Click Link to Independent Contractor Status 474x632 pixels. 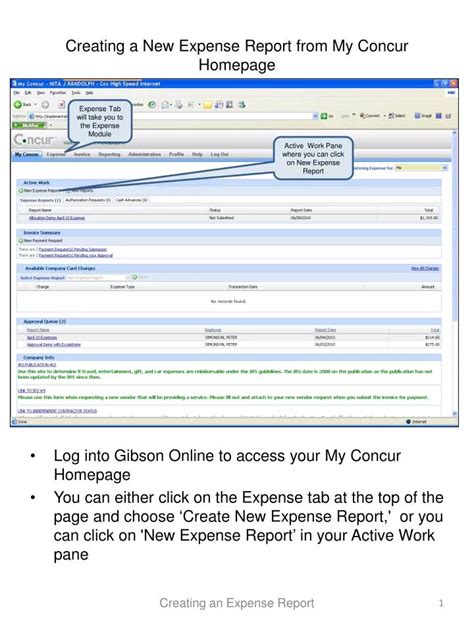(57, 411)
